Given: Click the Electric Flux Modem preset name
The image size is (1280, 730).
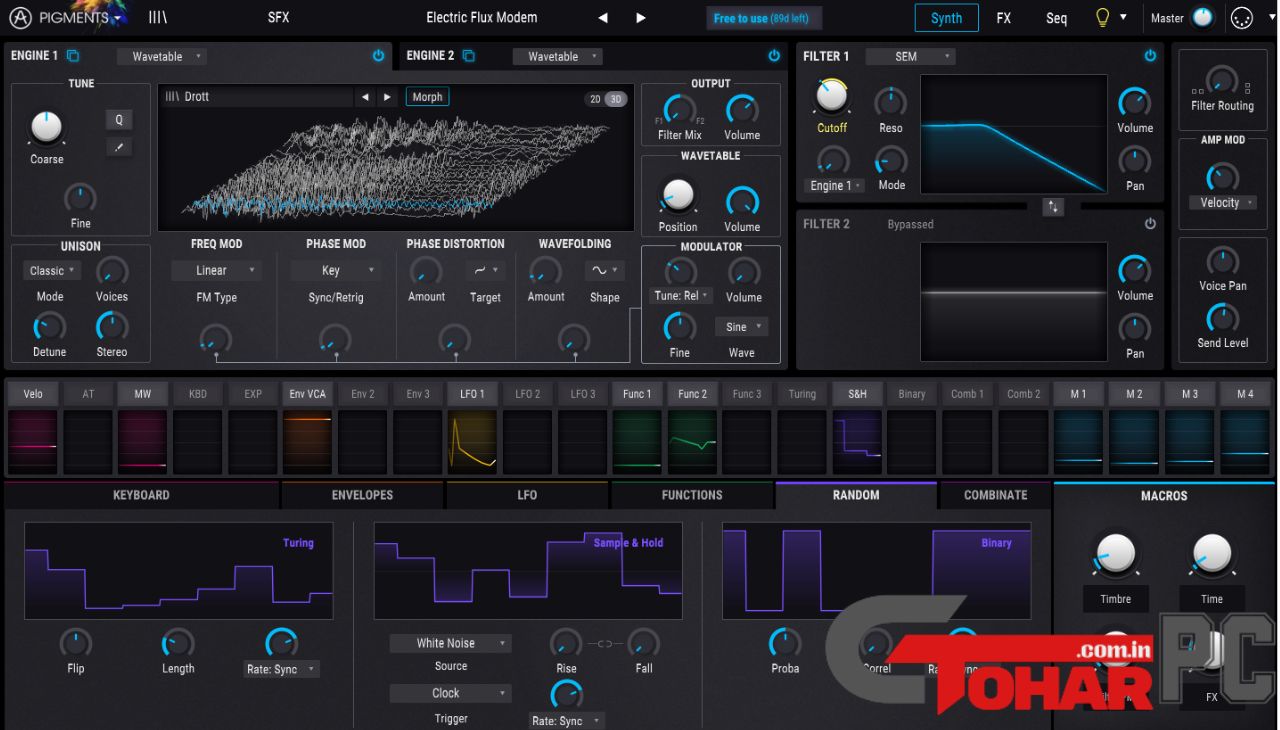Looking at the screenshot, I should click(481, 18).
